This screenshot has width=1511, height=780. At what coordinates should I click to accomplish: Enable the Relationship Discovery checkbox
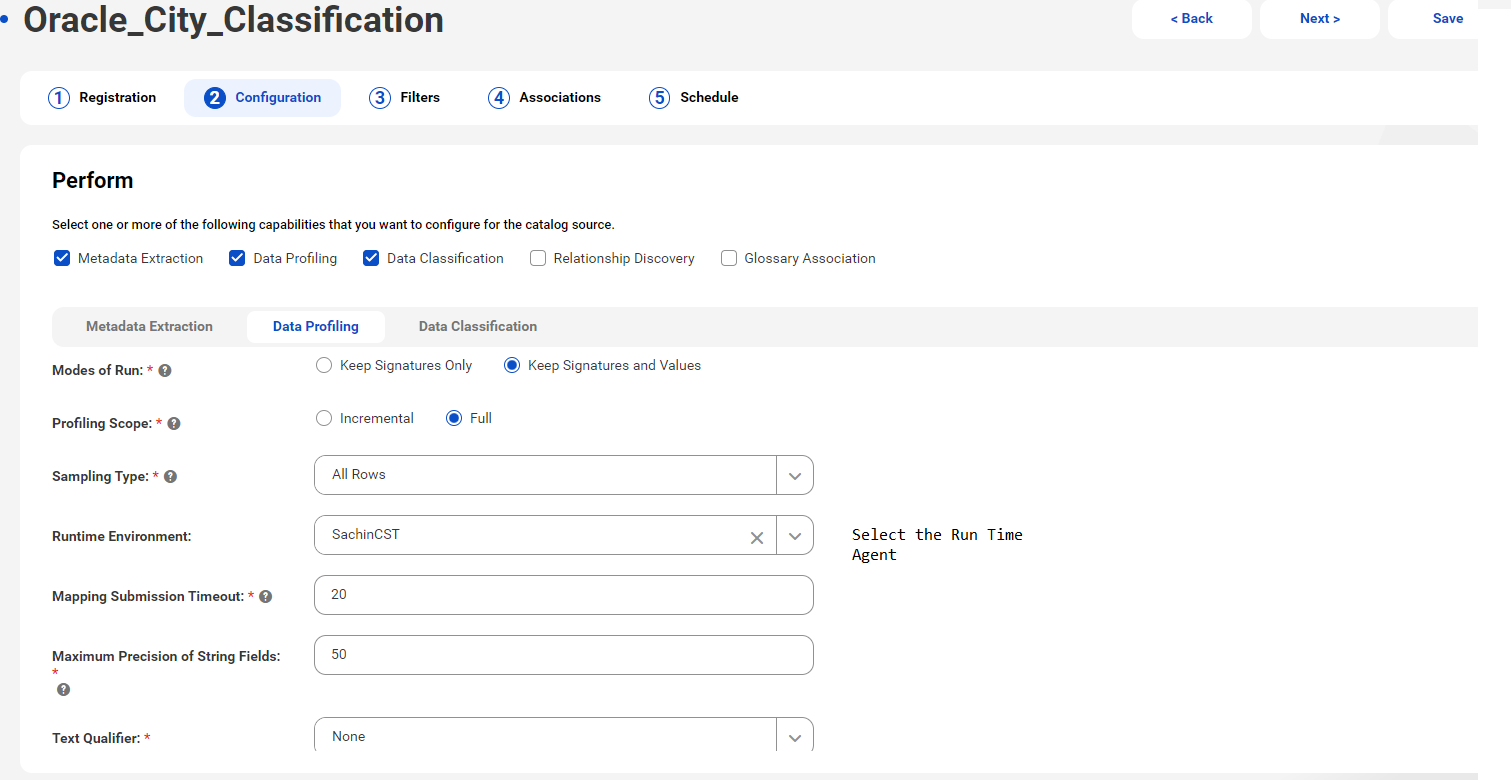tap(538, 258)
